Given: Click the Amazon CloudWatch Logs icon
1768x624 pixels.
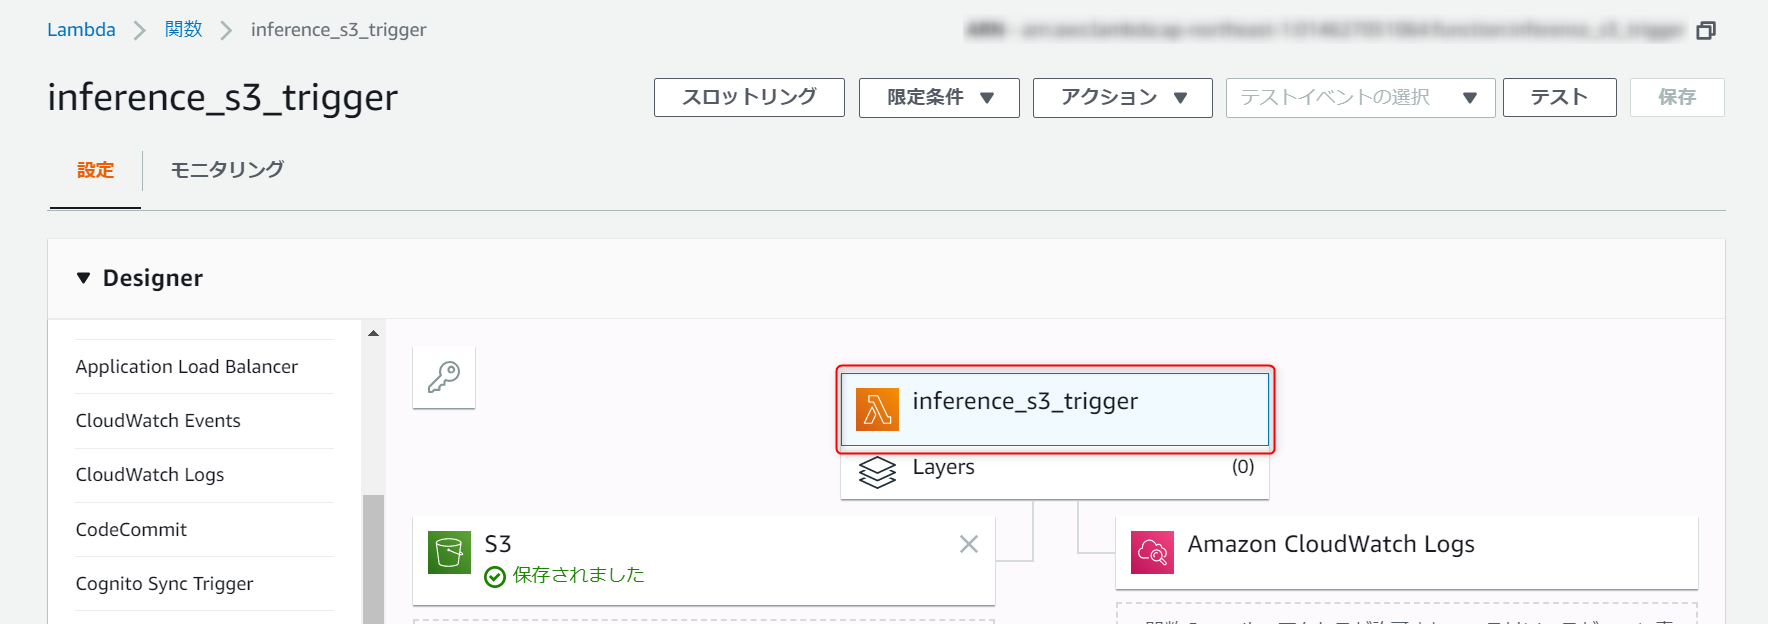Looking at the screenshot, I should pyautogui.click(x=1152, y=552).
